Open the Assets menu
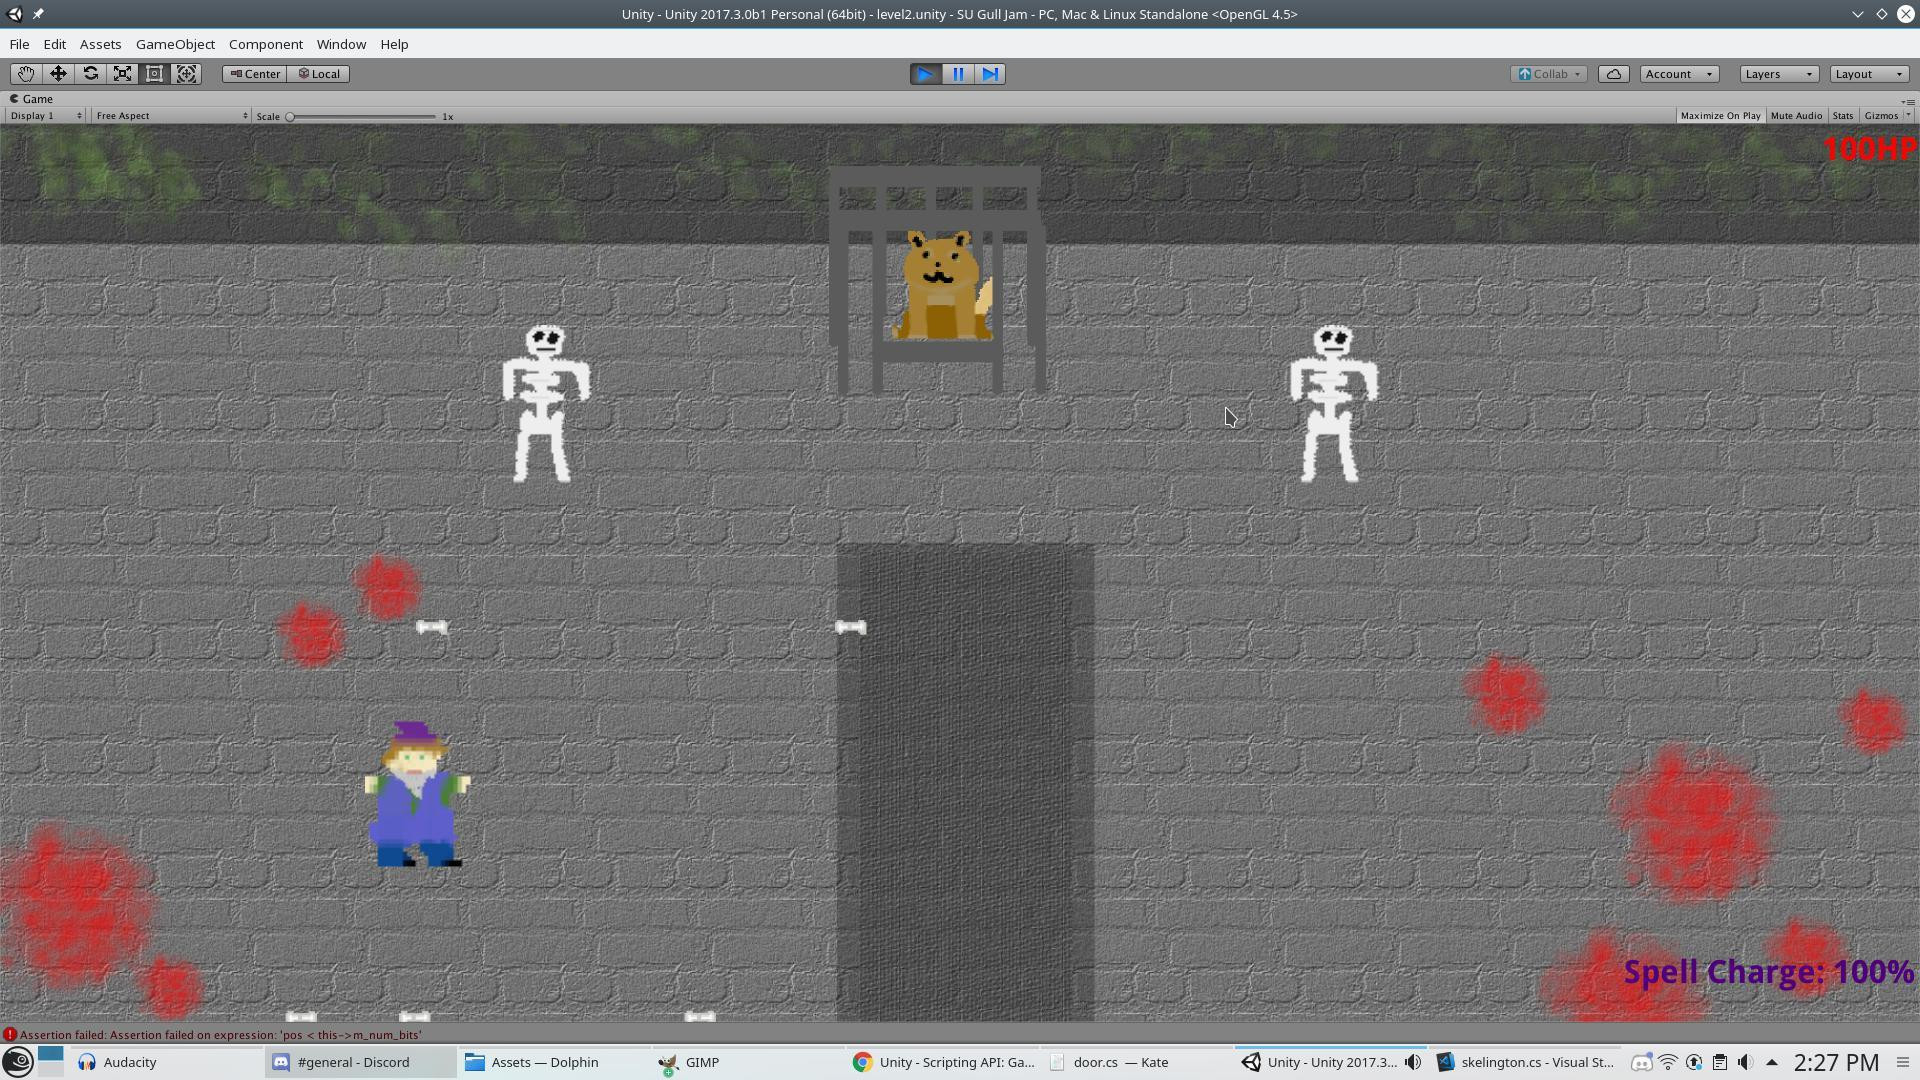Image resolution: width=1920 pixels, height=1080 pixels. click(100, 44)
